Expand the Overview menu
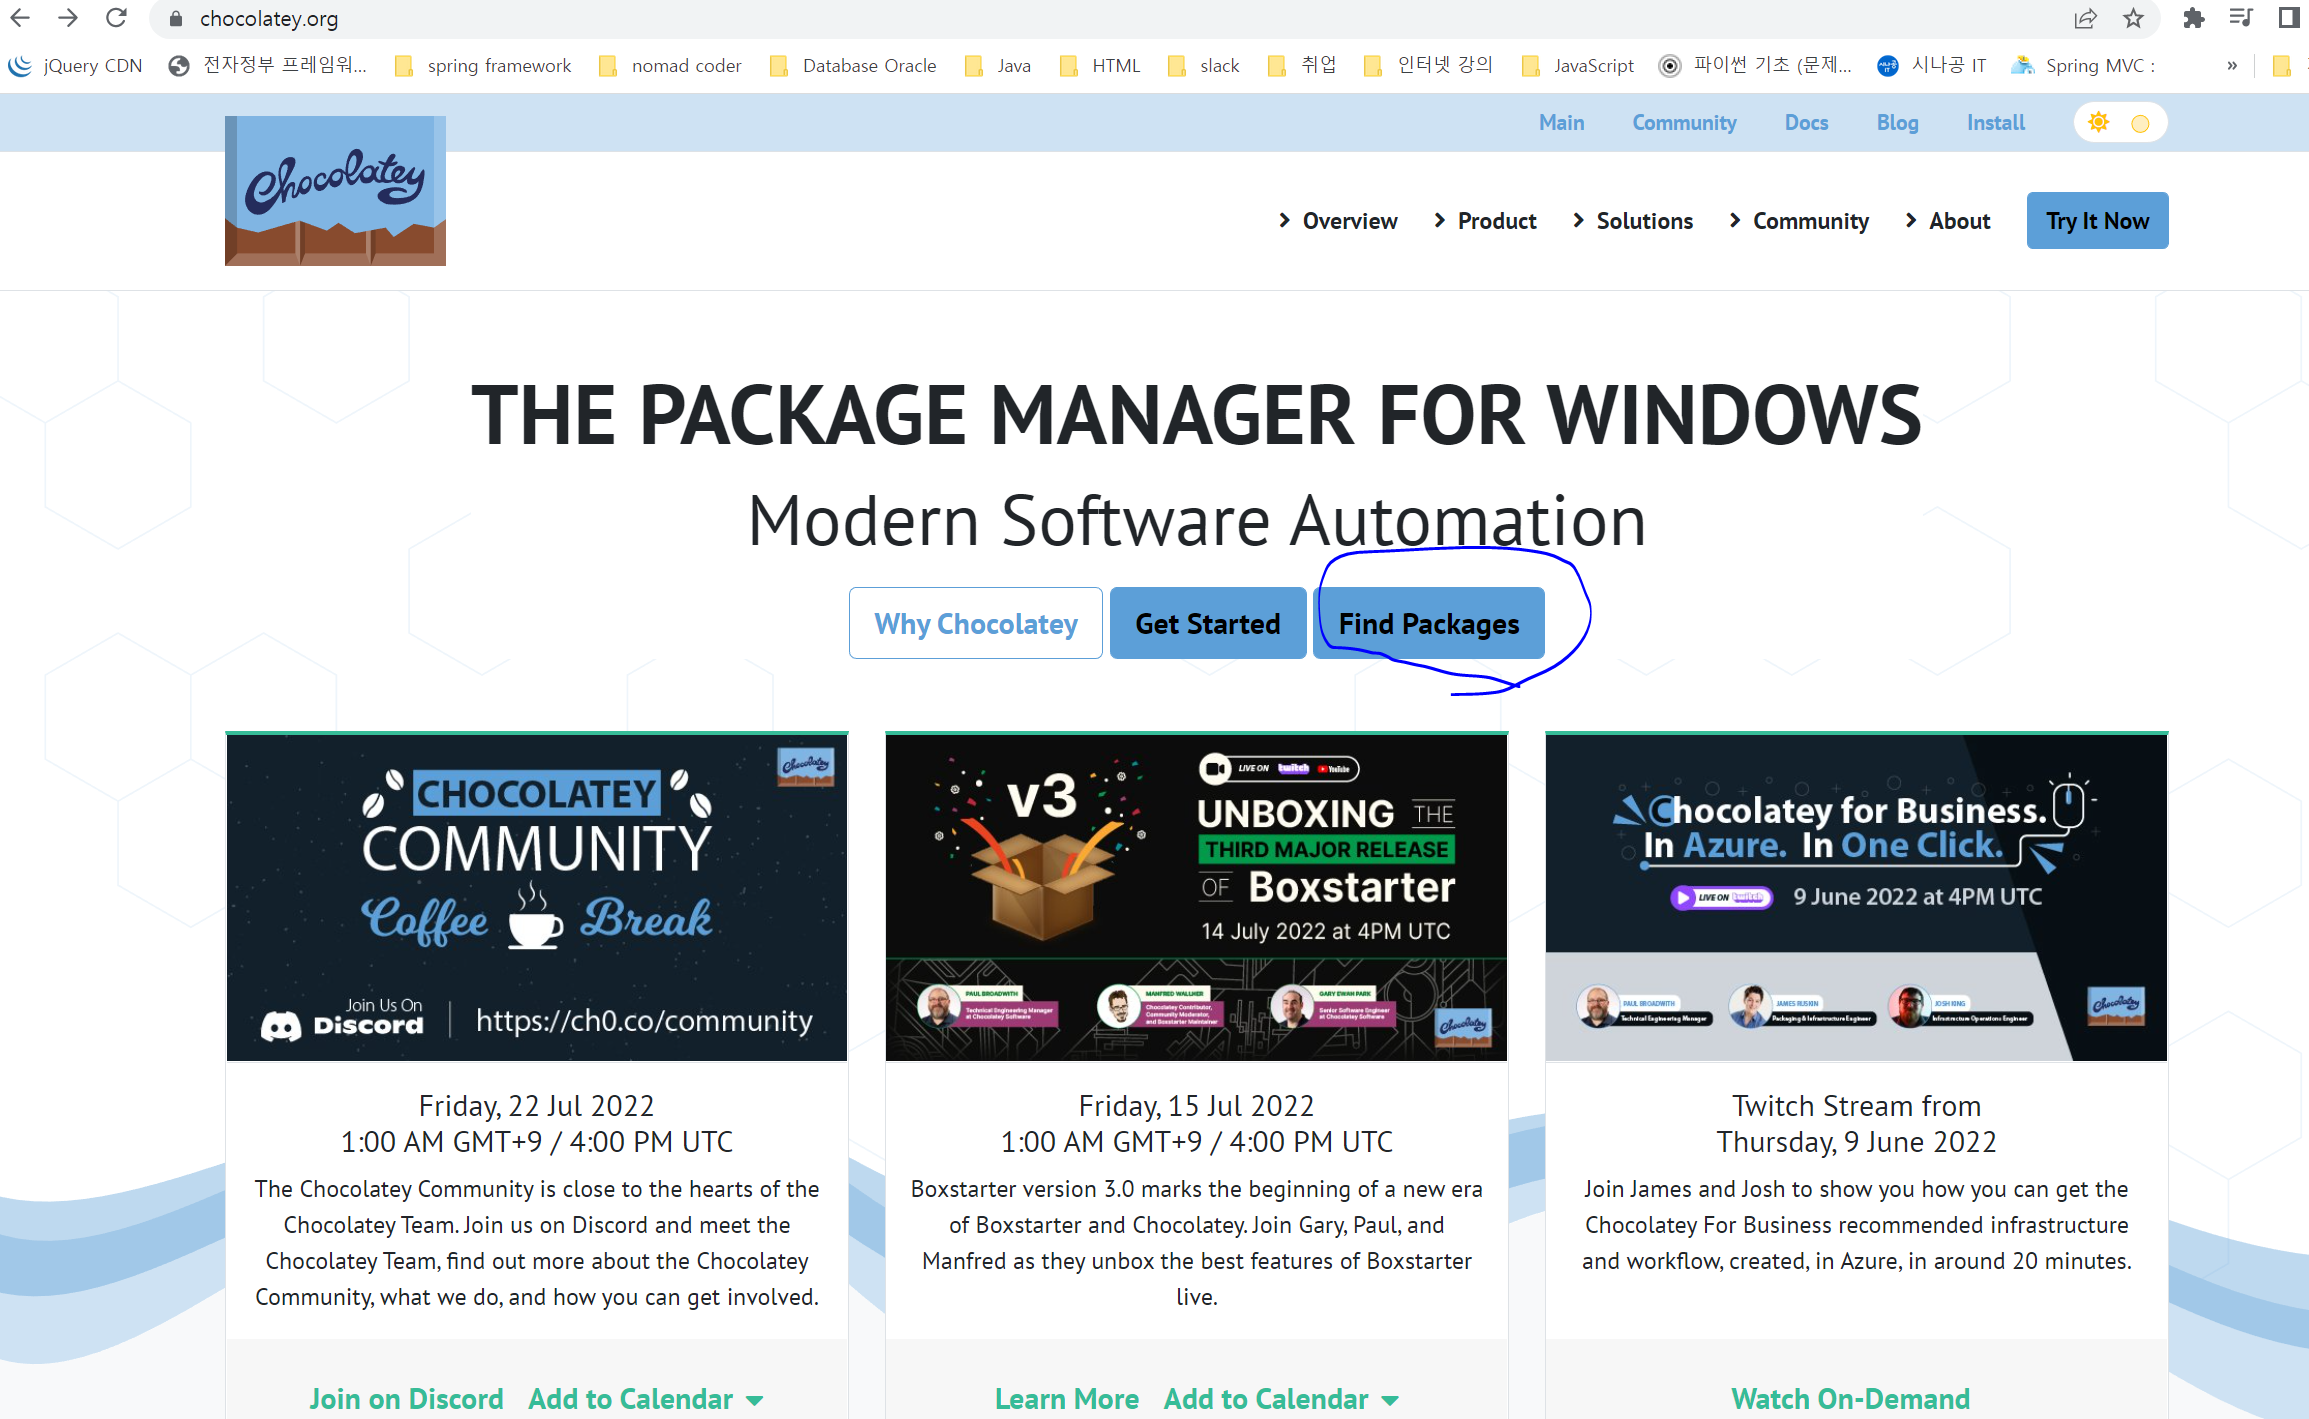This screenshot has width=2309, height=1419. click(x=1338, y=221)
